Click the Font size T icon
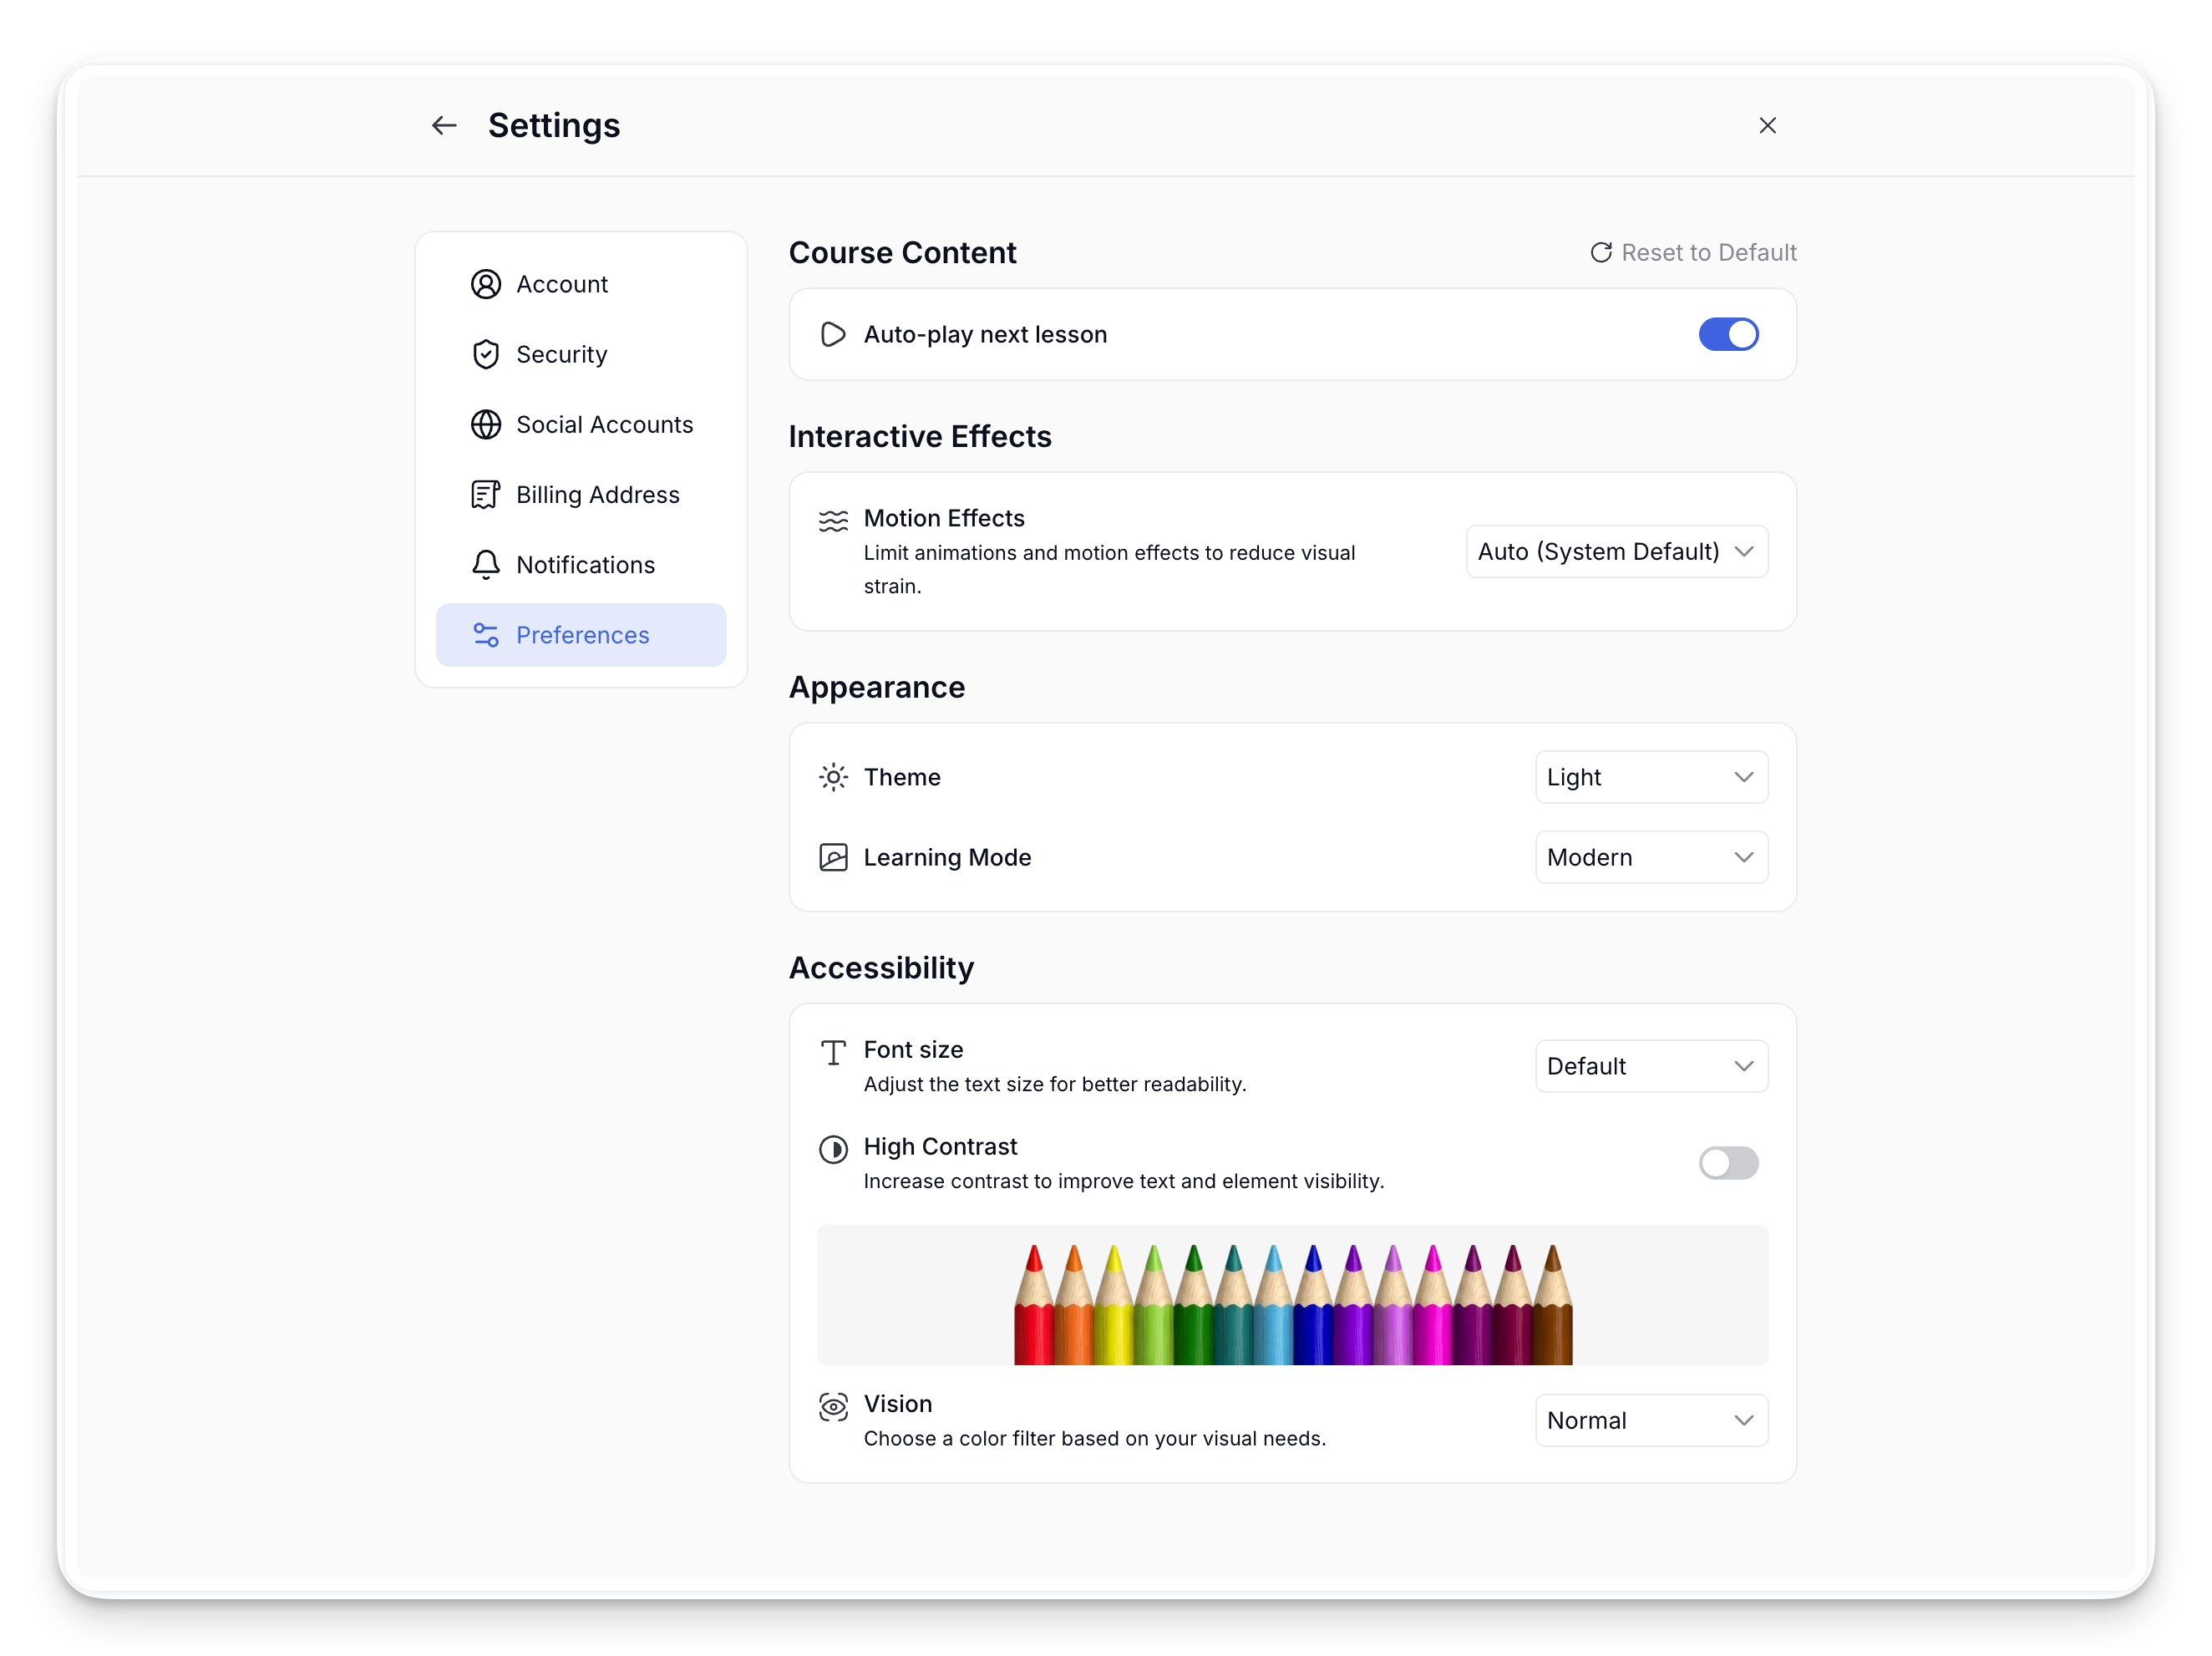The image size is (2212, 1656). 833,1053
